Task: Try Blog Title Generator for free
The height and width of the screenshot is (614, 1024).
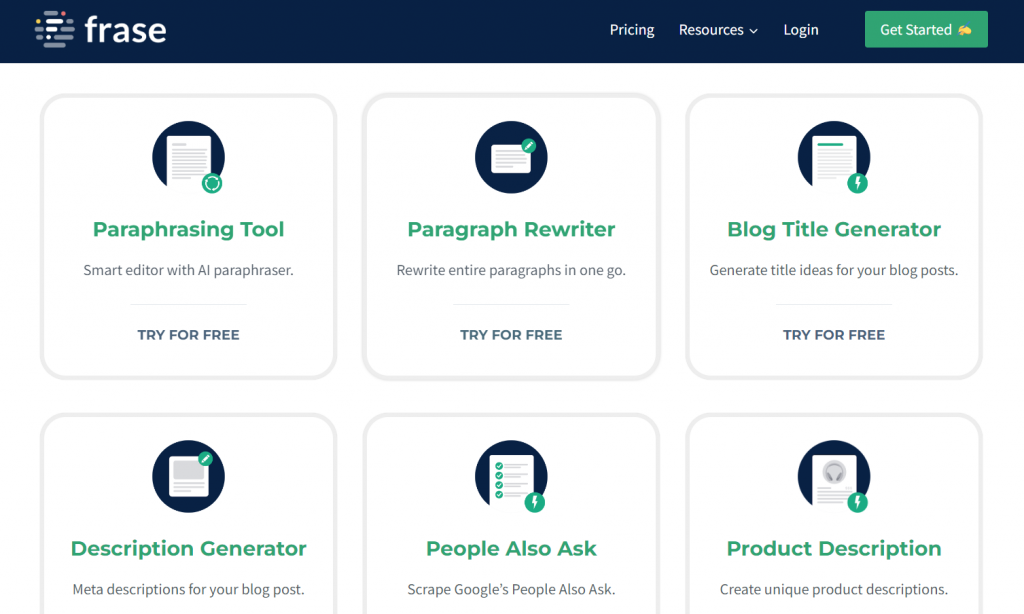Action: point(834,335)
